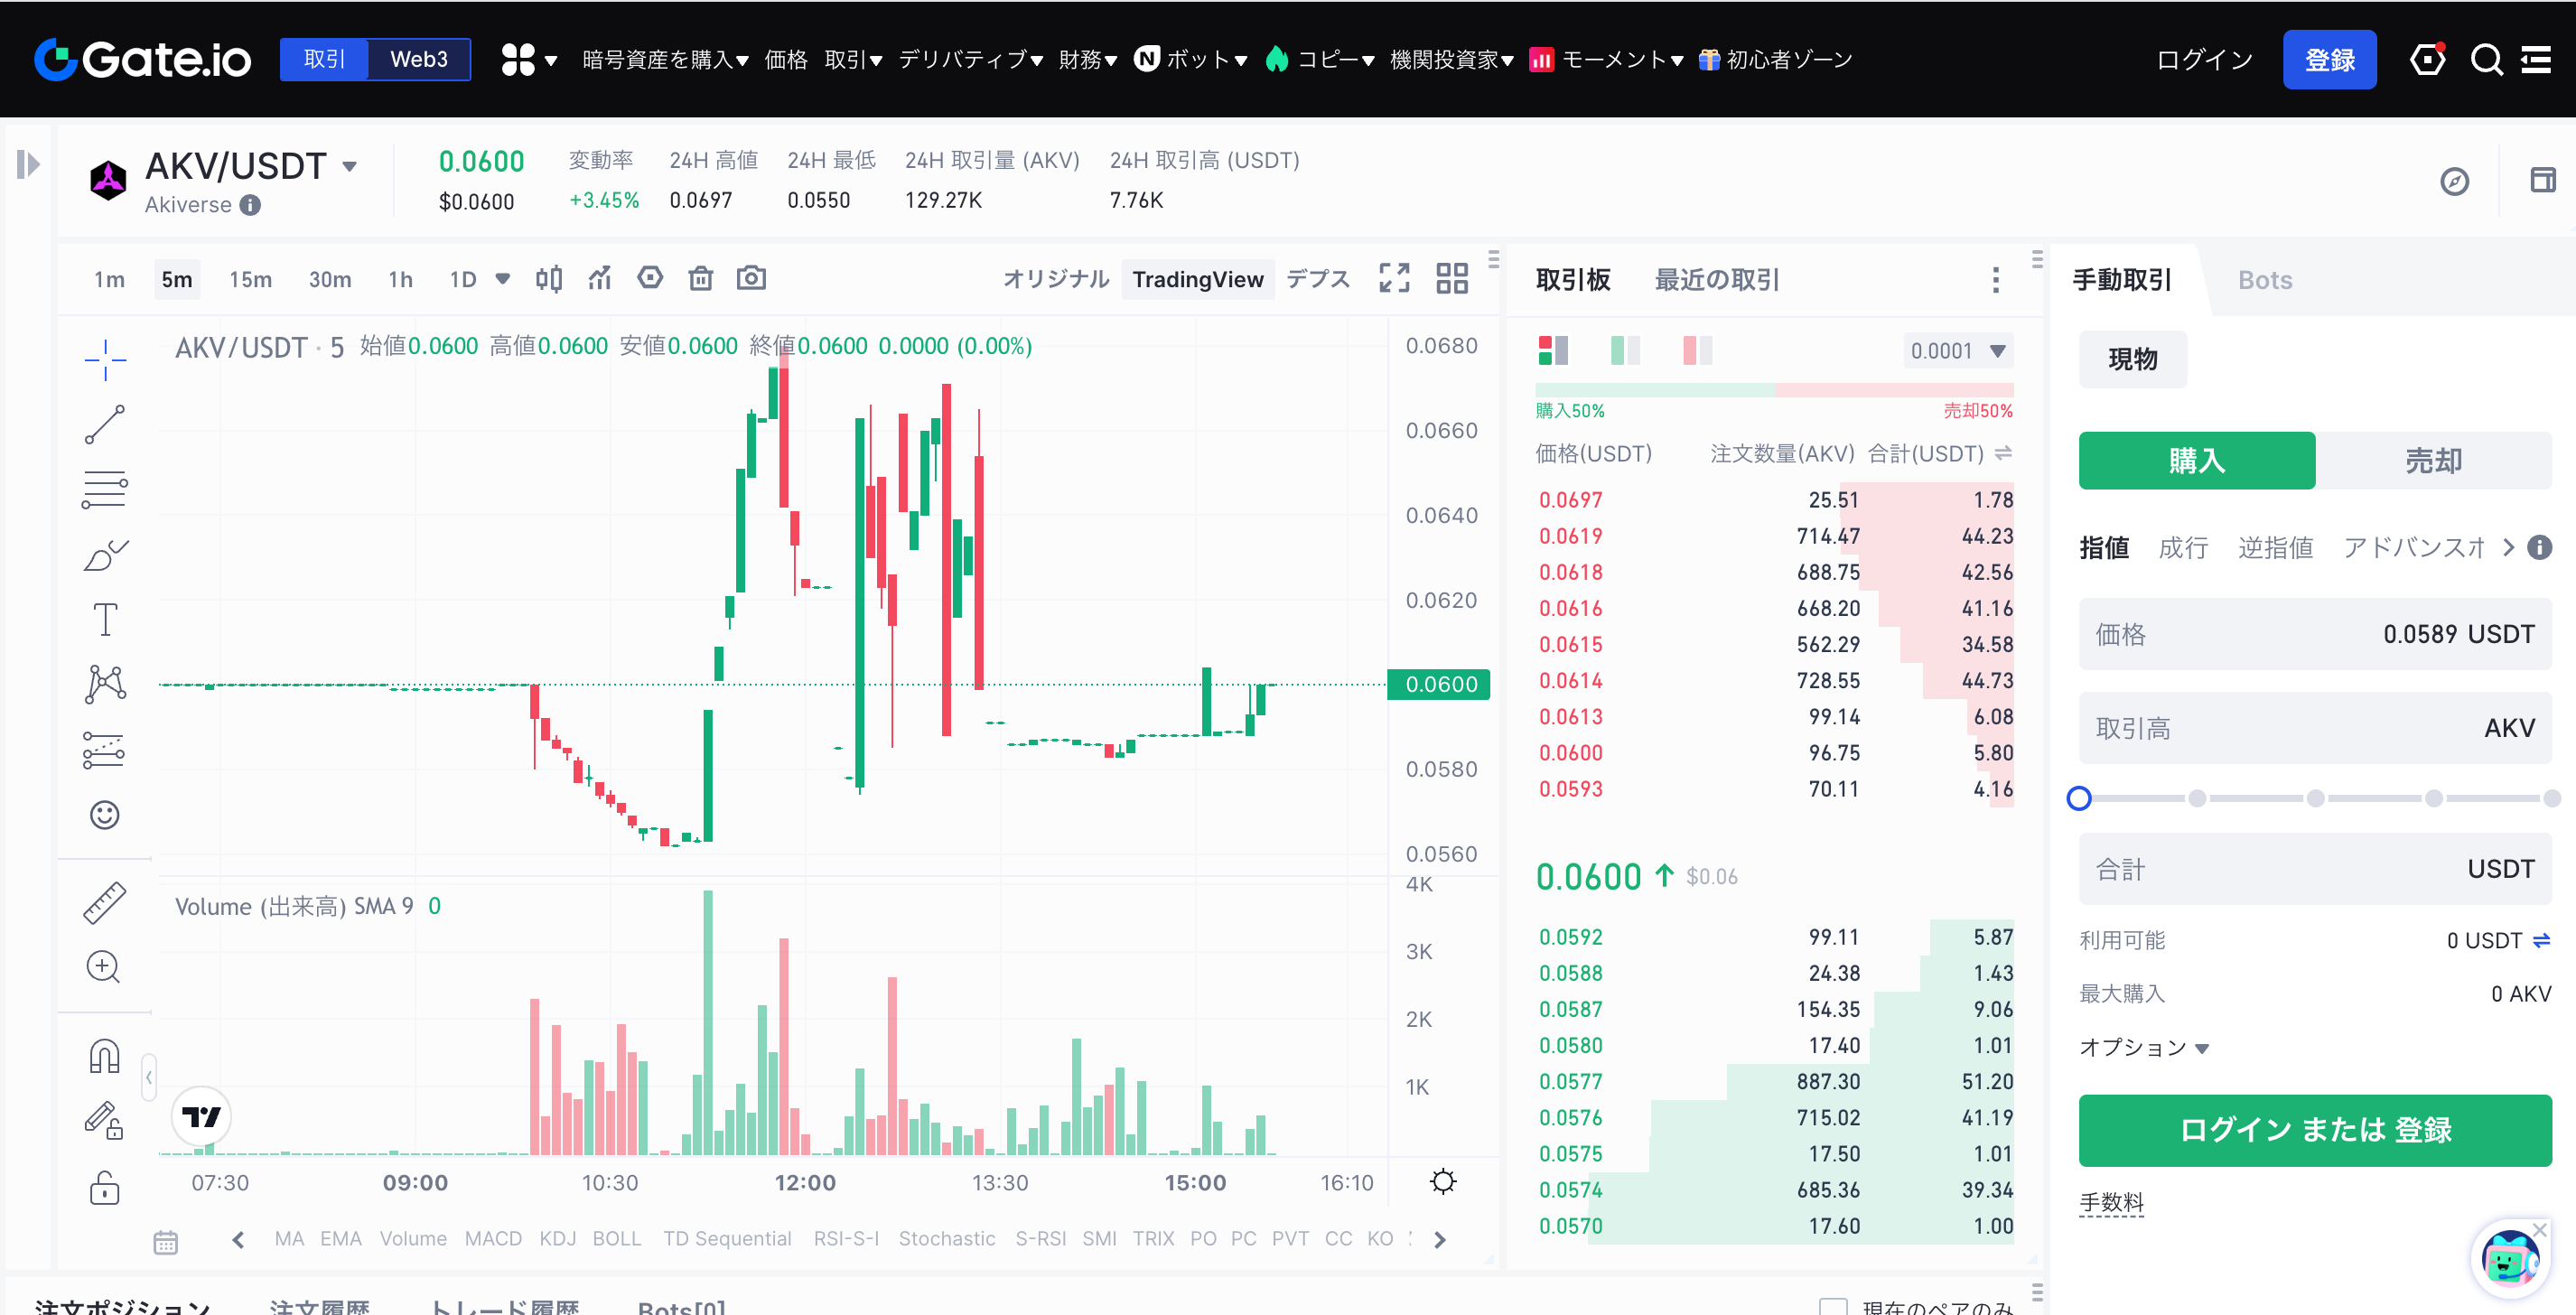Image resolution: width=2576 pixels, height=1315 pixels.
Task: Click the Akiverse info icon
Action: [x=251, y=205]
